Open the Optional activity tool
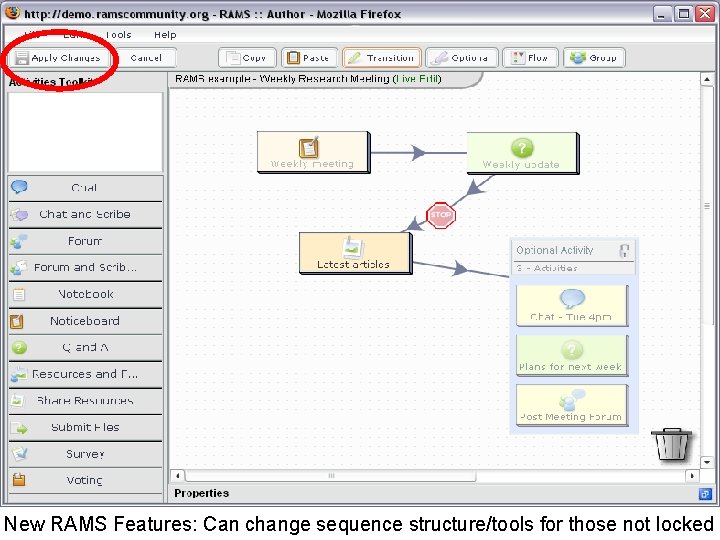Viewport: 720px width, 540px height. (x=462, y=58)
